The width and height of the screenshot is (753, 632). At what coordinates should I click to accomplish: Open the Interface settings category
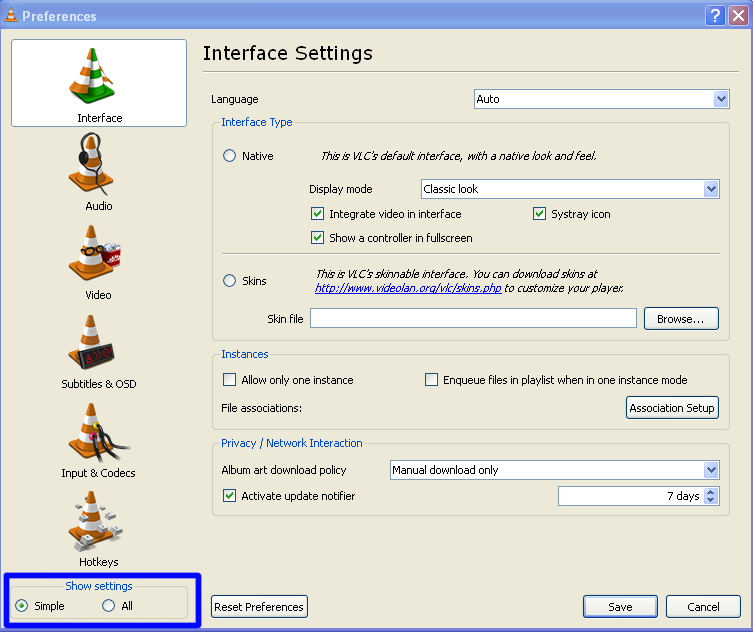[99, 83]
